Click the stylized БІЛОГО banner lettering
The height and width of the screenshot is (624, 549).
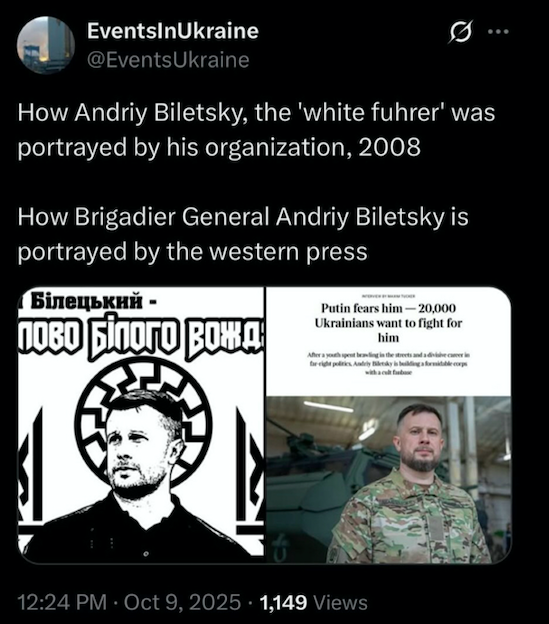133,337
